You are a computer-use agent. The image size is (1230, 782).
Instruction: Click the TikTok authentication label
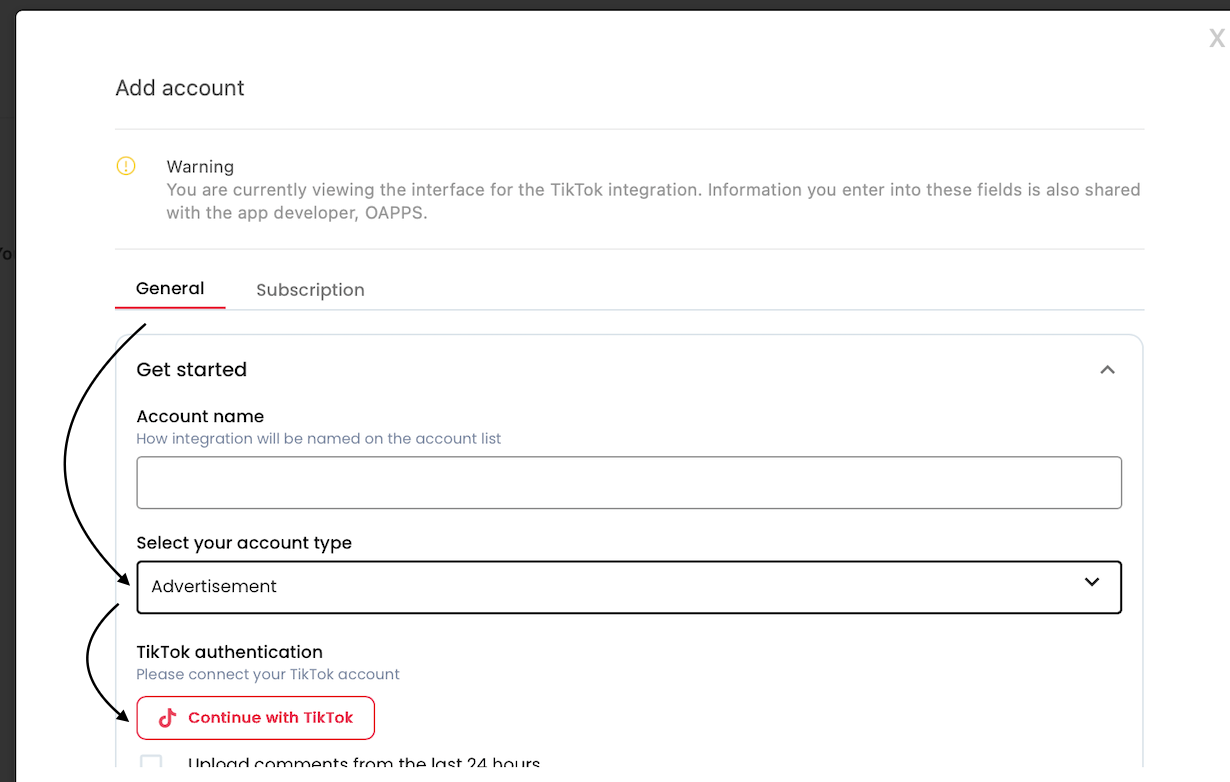(x=229, y=652)
